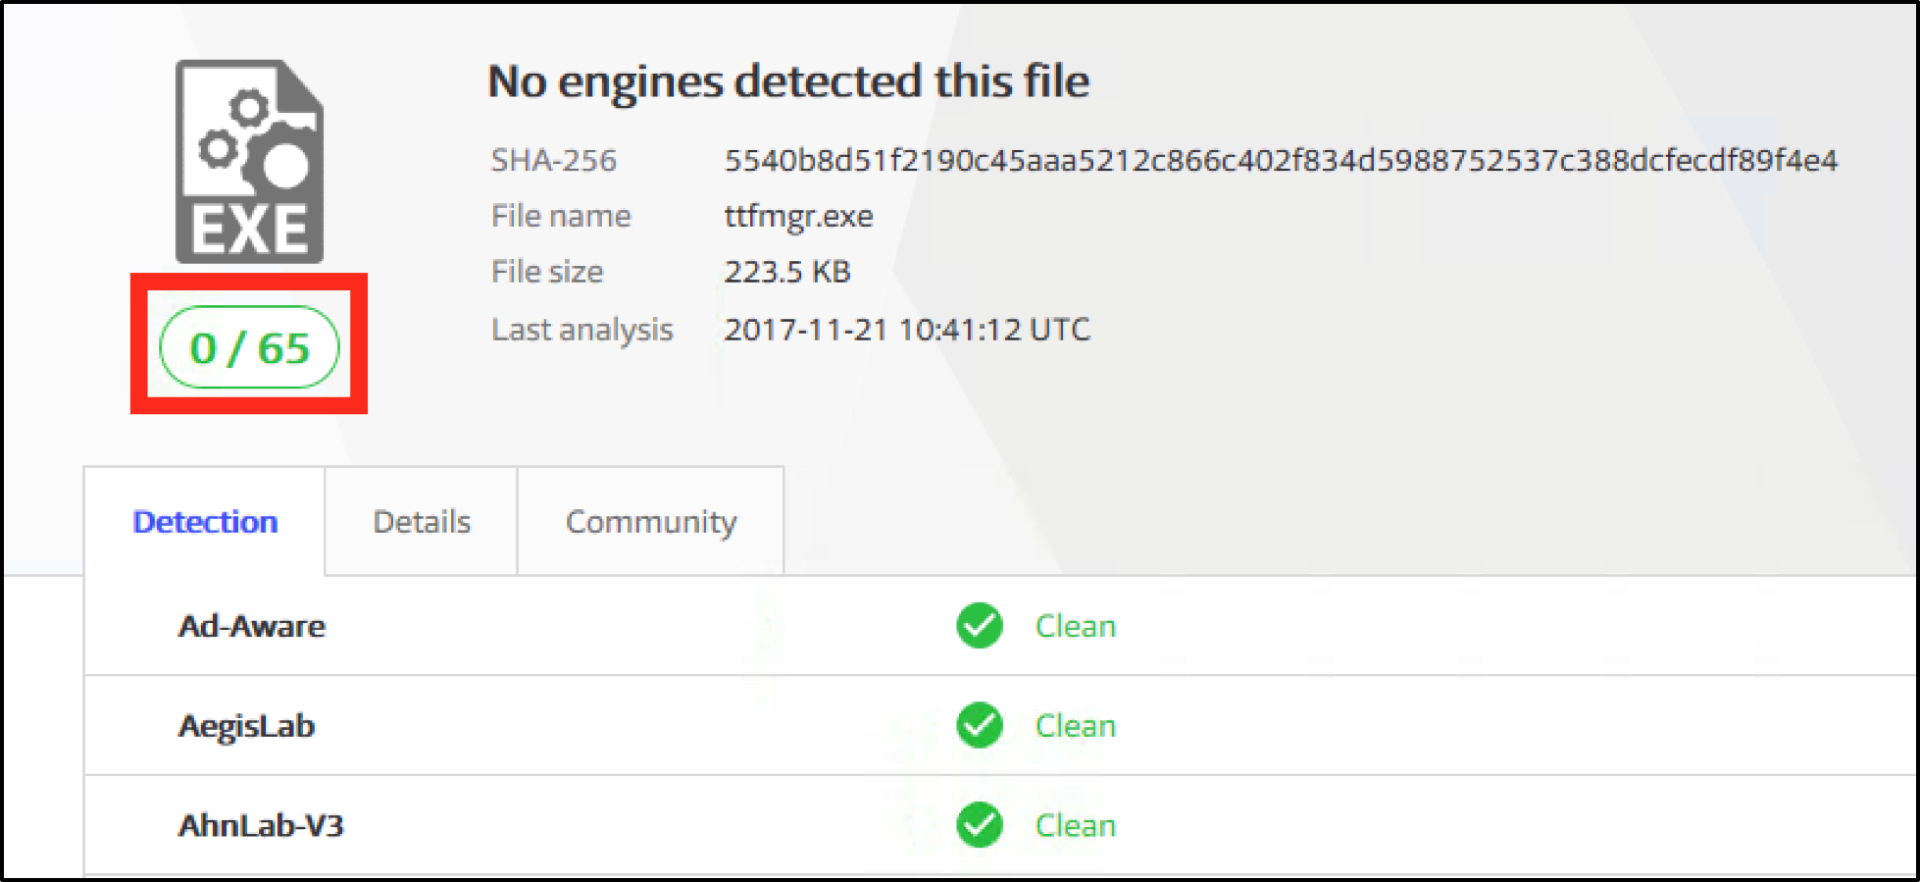Click the file name ttfmgr.exe
This screenshot has width=1920, height=882.
tap(798, 216)
